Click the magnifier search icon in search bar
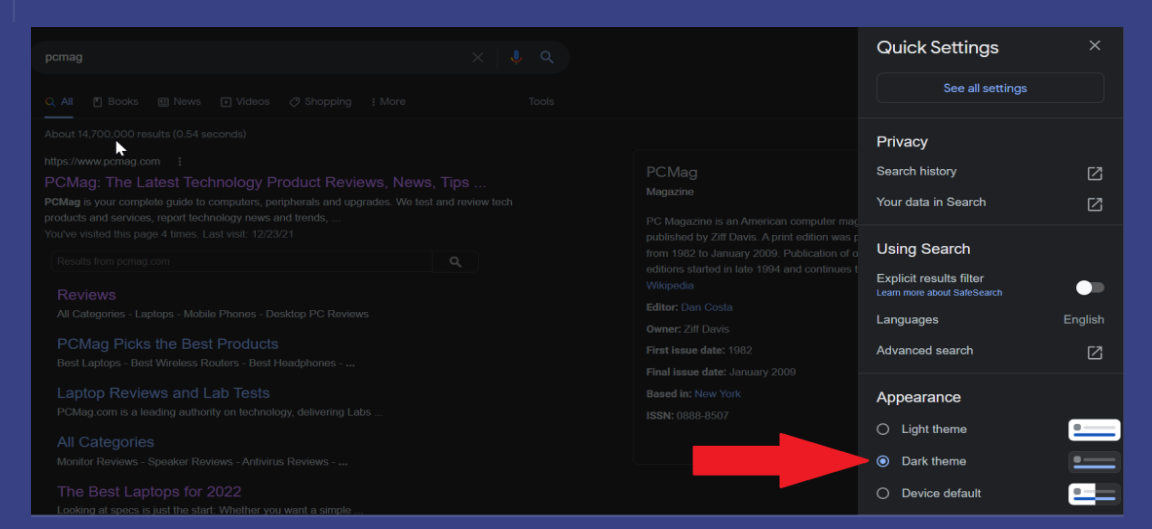Image resolution: width=1152 pixels, height=529 pixels. tap(547, 57)
